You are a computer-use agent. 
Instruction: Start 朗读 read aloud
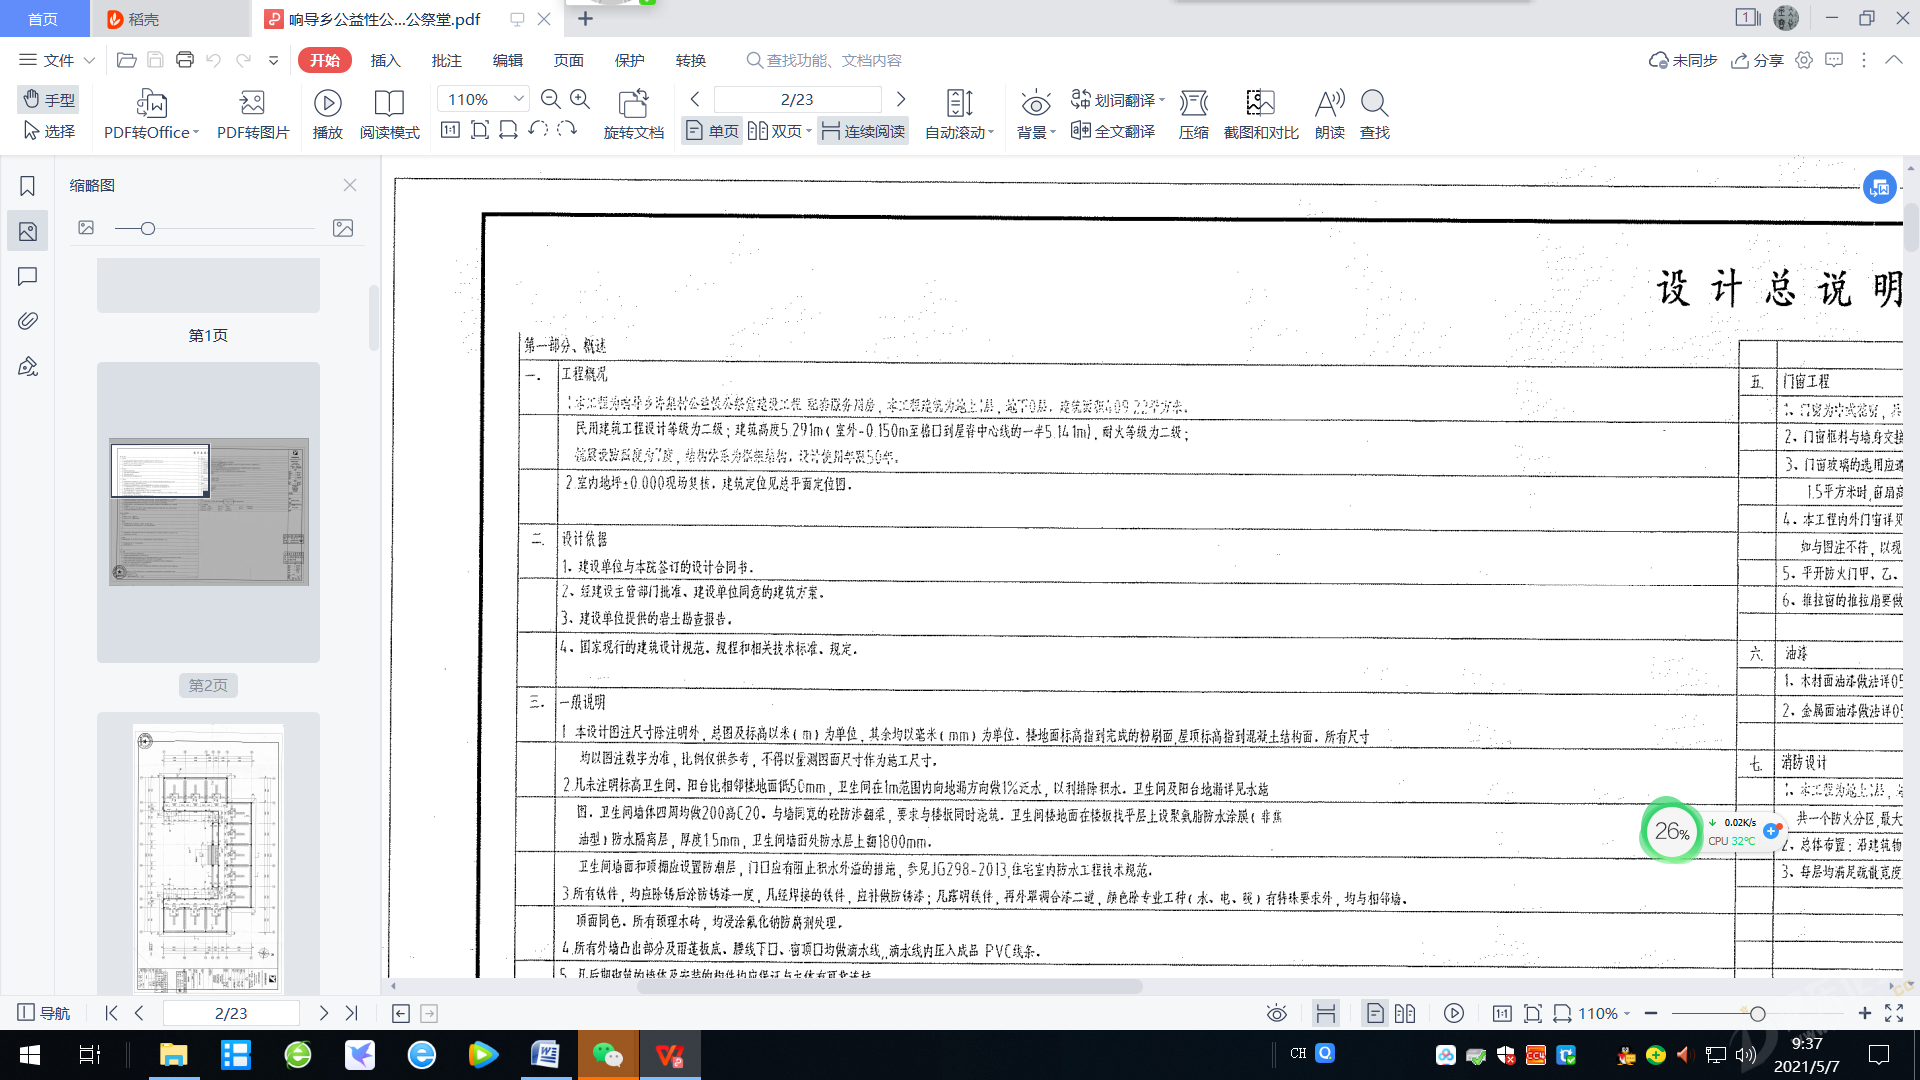point(1329,114)
